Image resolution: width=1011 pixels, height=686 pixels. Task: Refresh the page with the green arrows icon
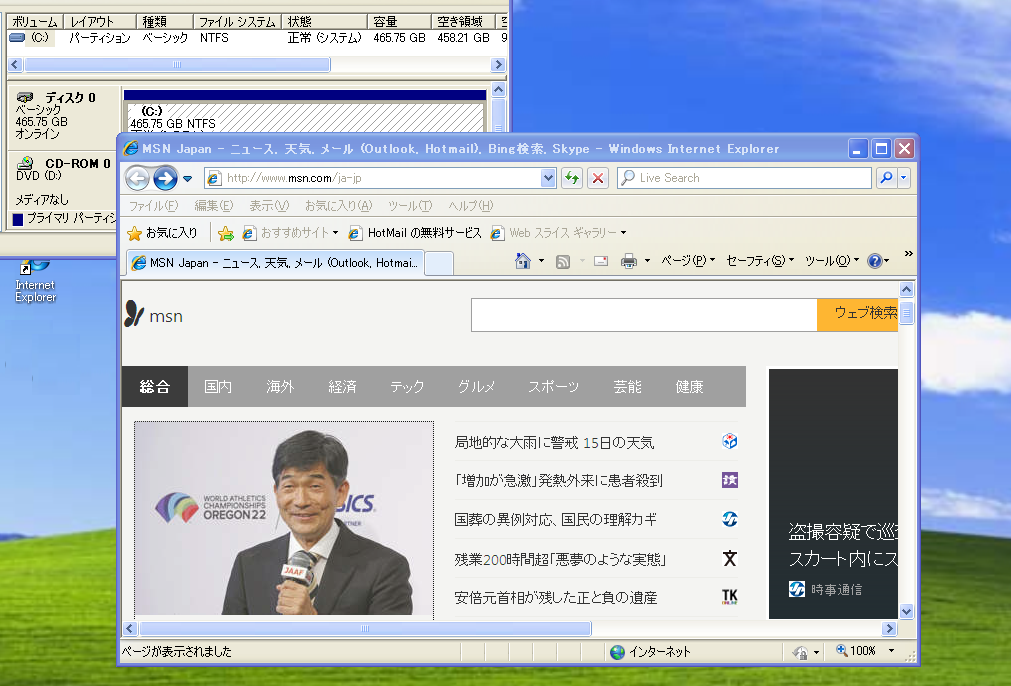click(x=572, y=178)
